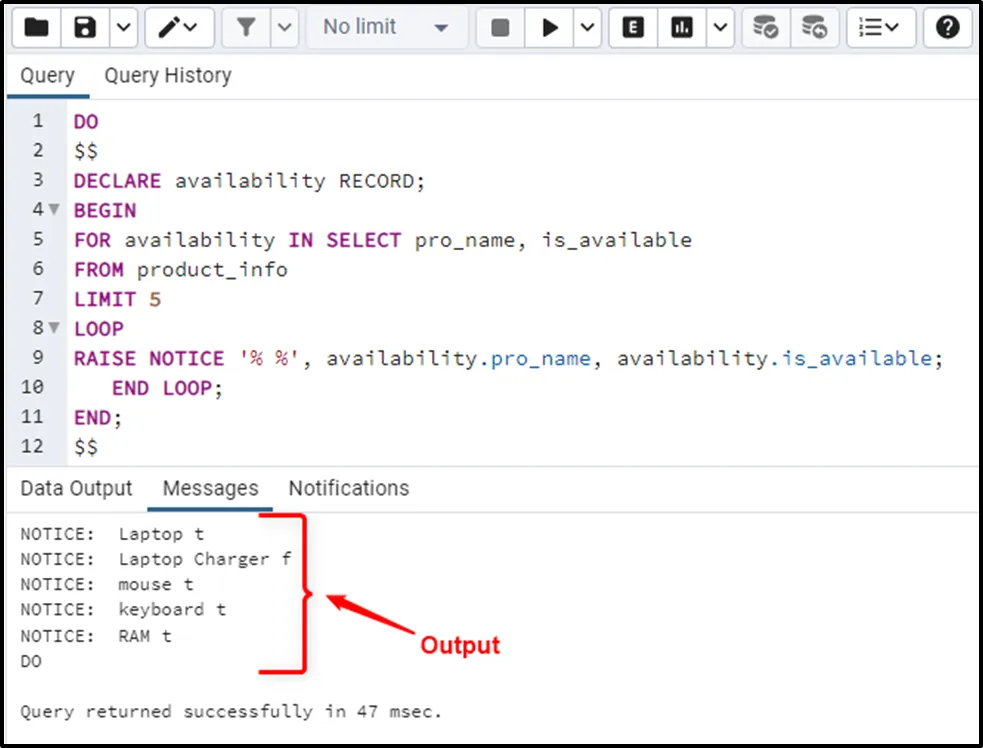Roll back the transaction
This screenshot has width=983, height=748.
(x=815, y=28)
